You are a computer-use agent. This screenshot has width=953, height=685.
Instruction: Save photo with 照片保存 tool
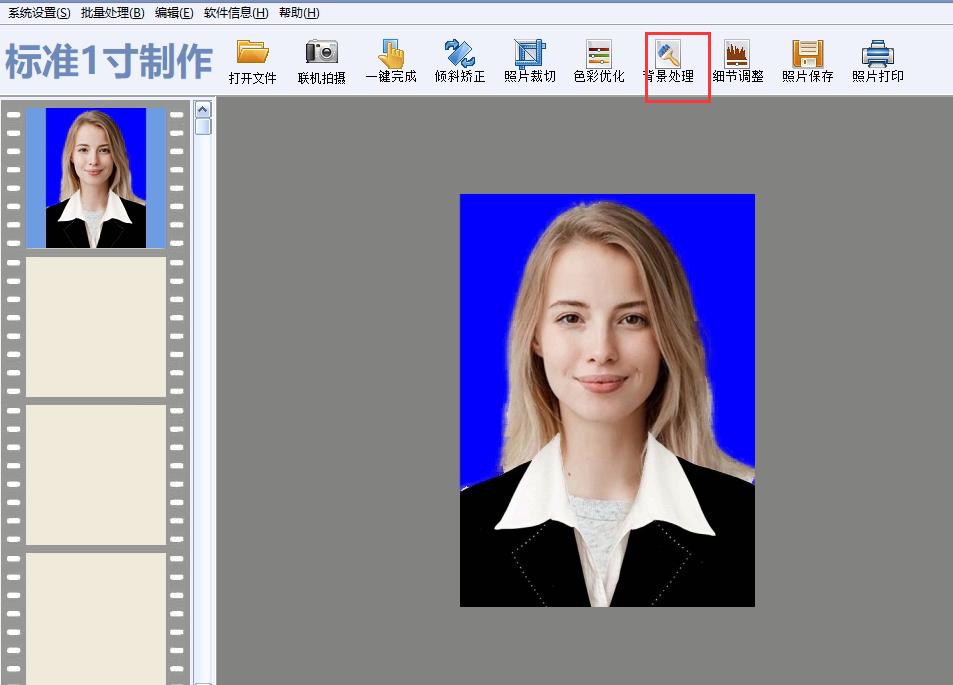tap(806, 58)
